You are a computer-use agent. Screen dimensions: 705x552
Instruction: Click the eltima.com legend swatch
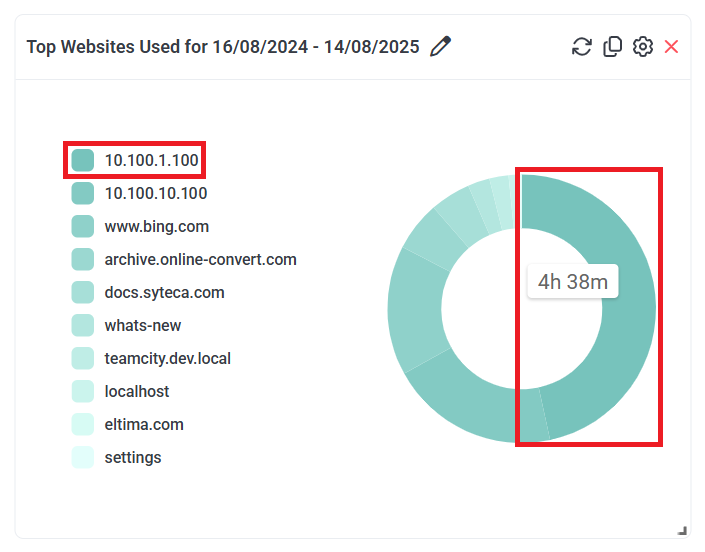[x=83, y=424]
